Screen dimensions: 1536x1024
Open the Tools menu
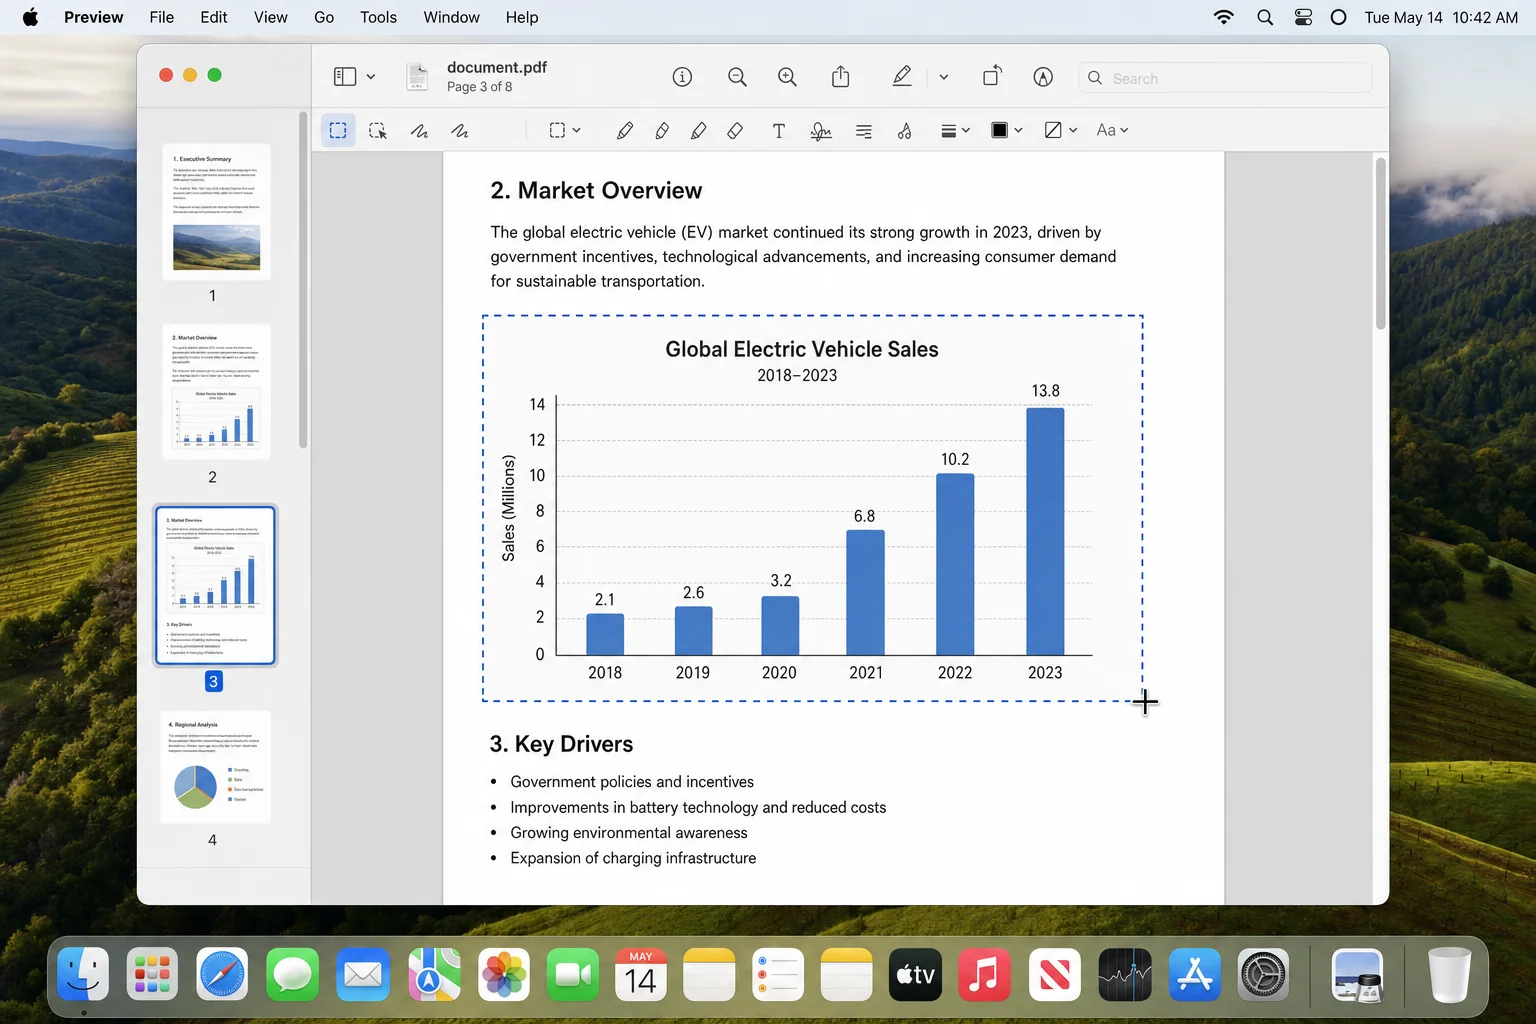point(378,17)
